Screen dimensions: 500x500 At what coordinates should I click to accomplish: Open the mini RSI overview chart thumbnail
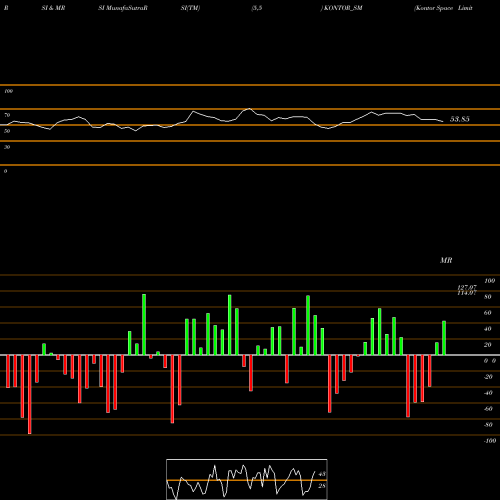point(247,479)
